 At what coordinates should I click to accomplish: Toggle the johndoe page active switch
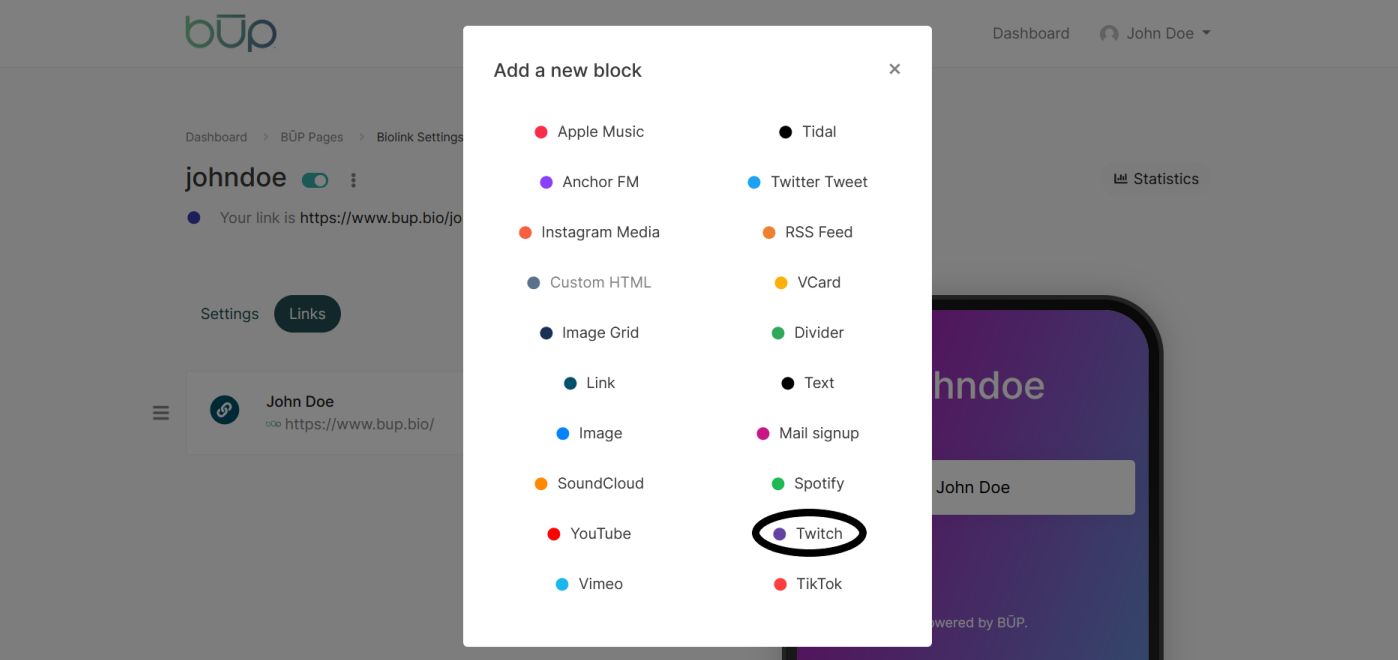pyautogui.click(x=315, y=180)
